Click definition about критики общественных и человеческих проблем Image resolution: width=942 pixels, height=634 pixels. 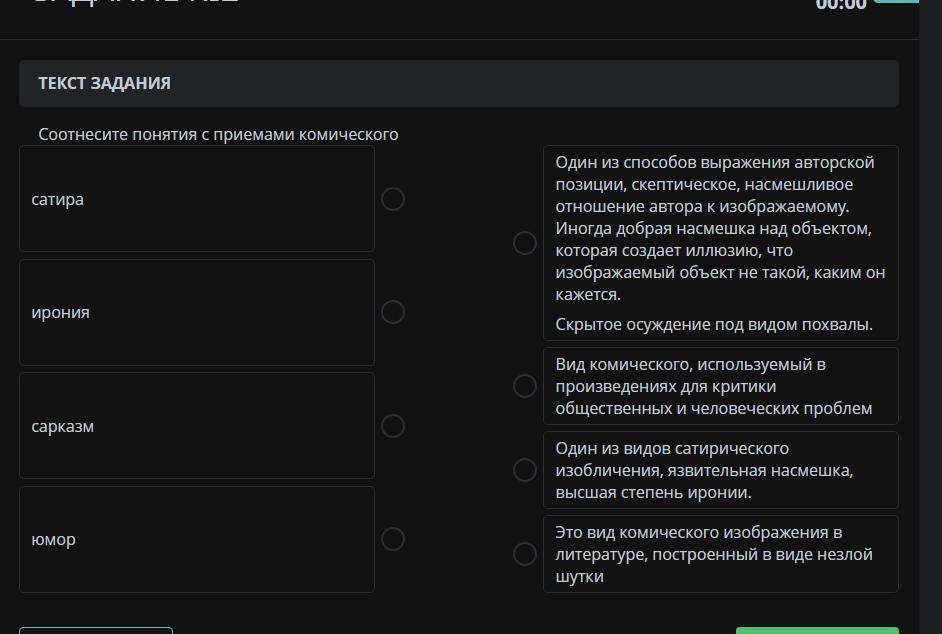(720, 386)
